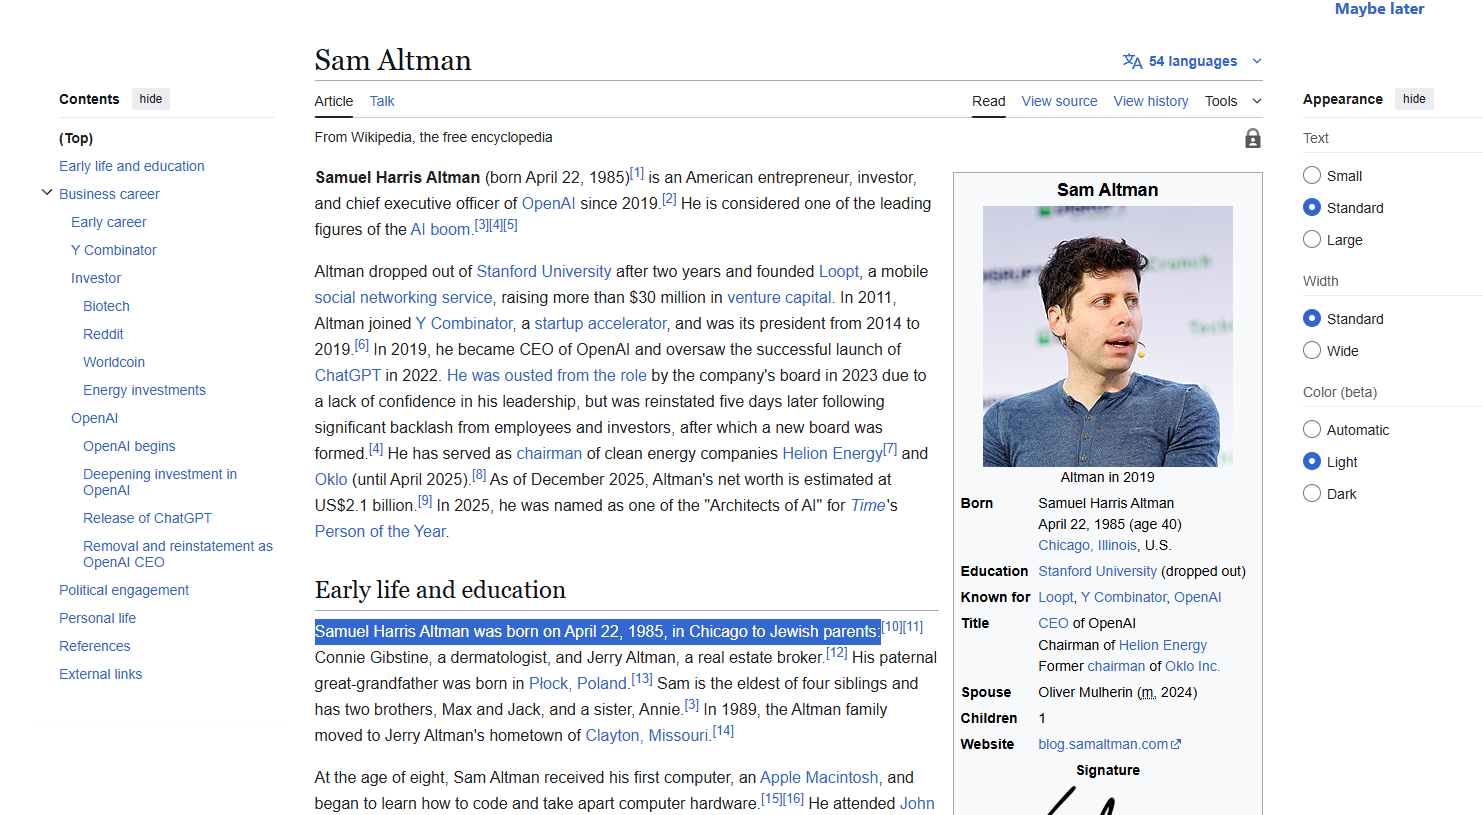Open the View history tab
The width and height of the screenshot is (1483, 815).
tap(1151, 101)
